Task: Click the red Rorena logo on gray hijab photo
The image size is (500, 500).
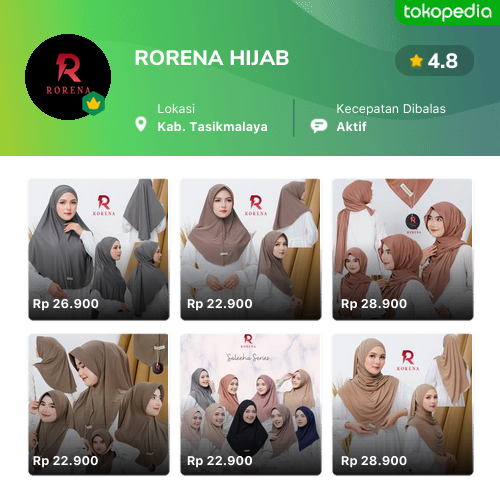Action: tap(104, 205)
